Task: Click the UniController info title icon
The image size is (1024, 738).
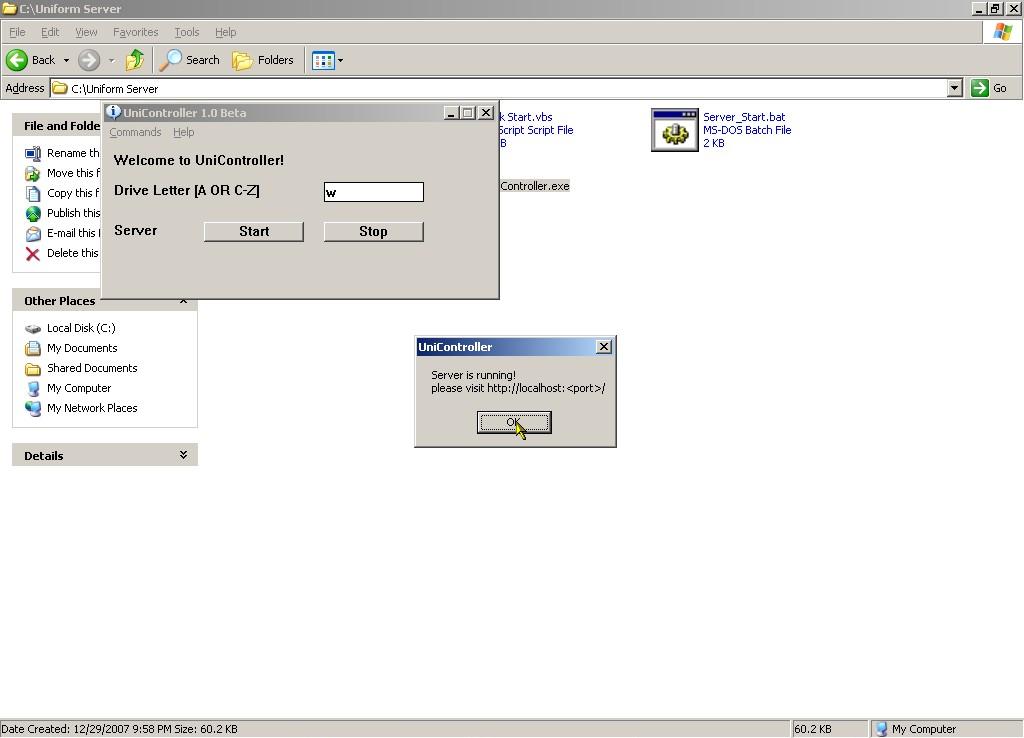Action: 113,112
